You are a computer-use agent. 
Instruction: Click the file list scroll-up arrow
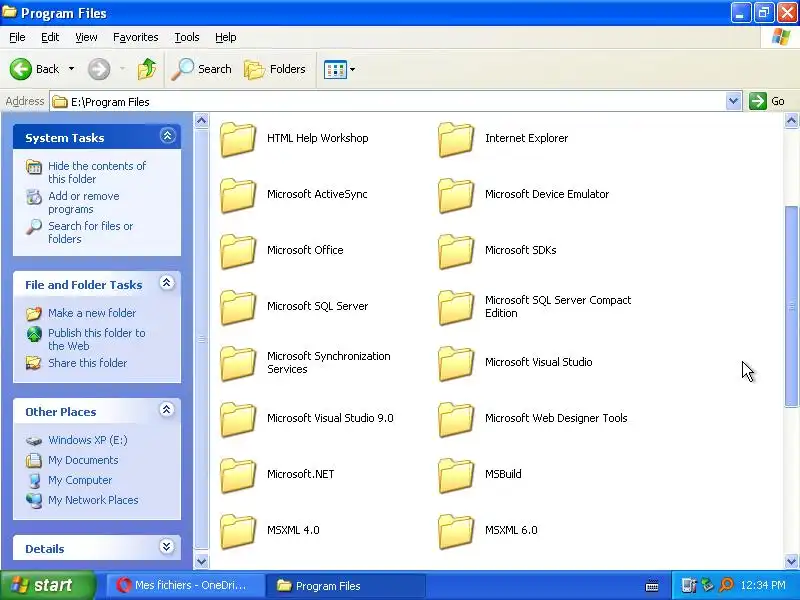791,120
